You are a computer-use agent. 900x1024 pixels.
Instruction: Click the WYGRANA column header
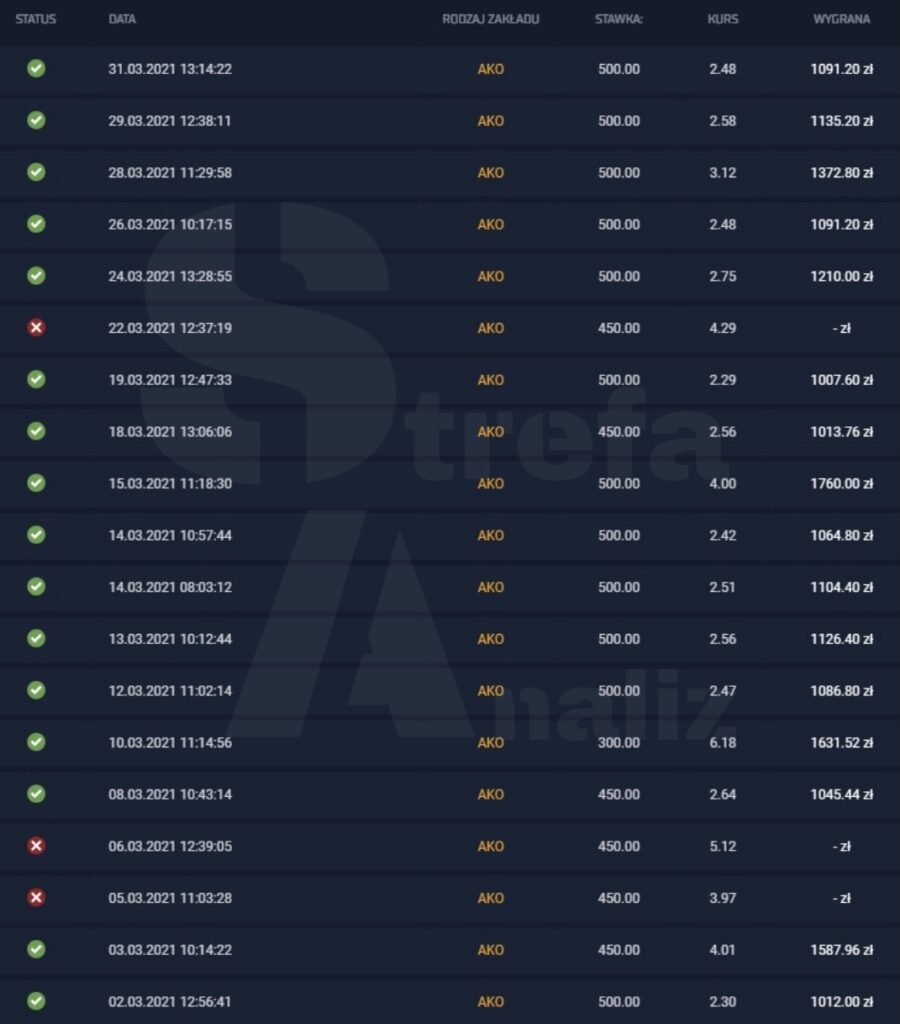[x=841, y=19]
